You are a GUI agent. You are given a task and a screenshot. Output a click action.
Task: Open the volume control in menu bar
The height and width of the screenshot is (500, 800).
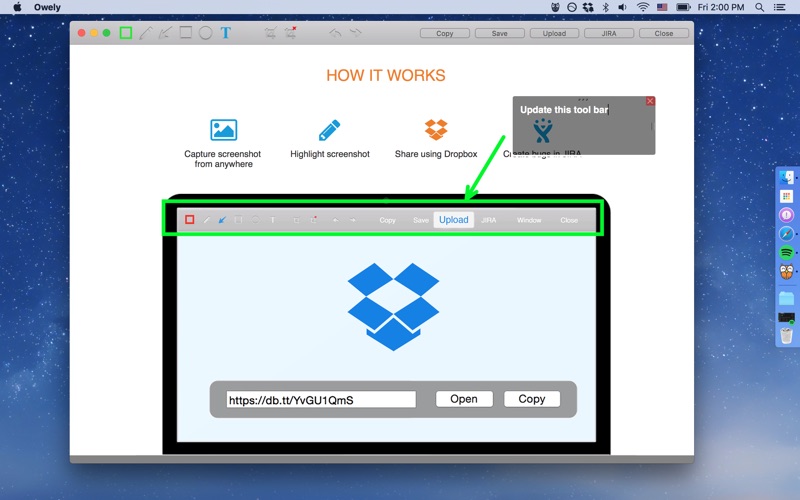tap(622, 7)
